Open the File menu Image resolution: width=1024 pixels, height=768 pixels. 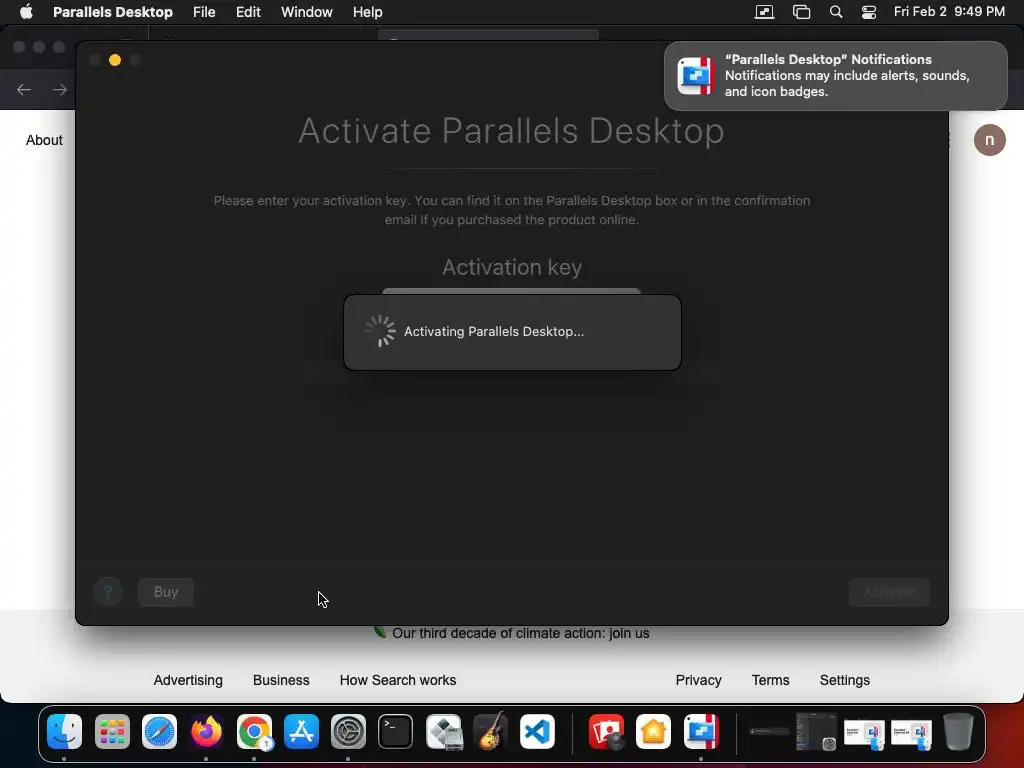pyautogui.click(x=204, y=12)
